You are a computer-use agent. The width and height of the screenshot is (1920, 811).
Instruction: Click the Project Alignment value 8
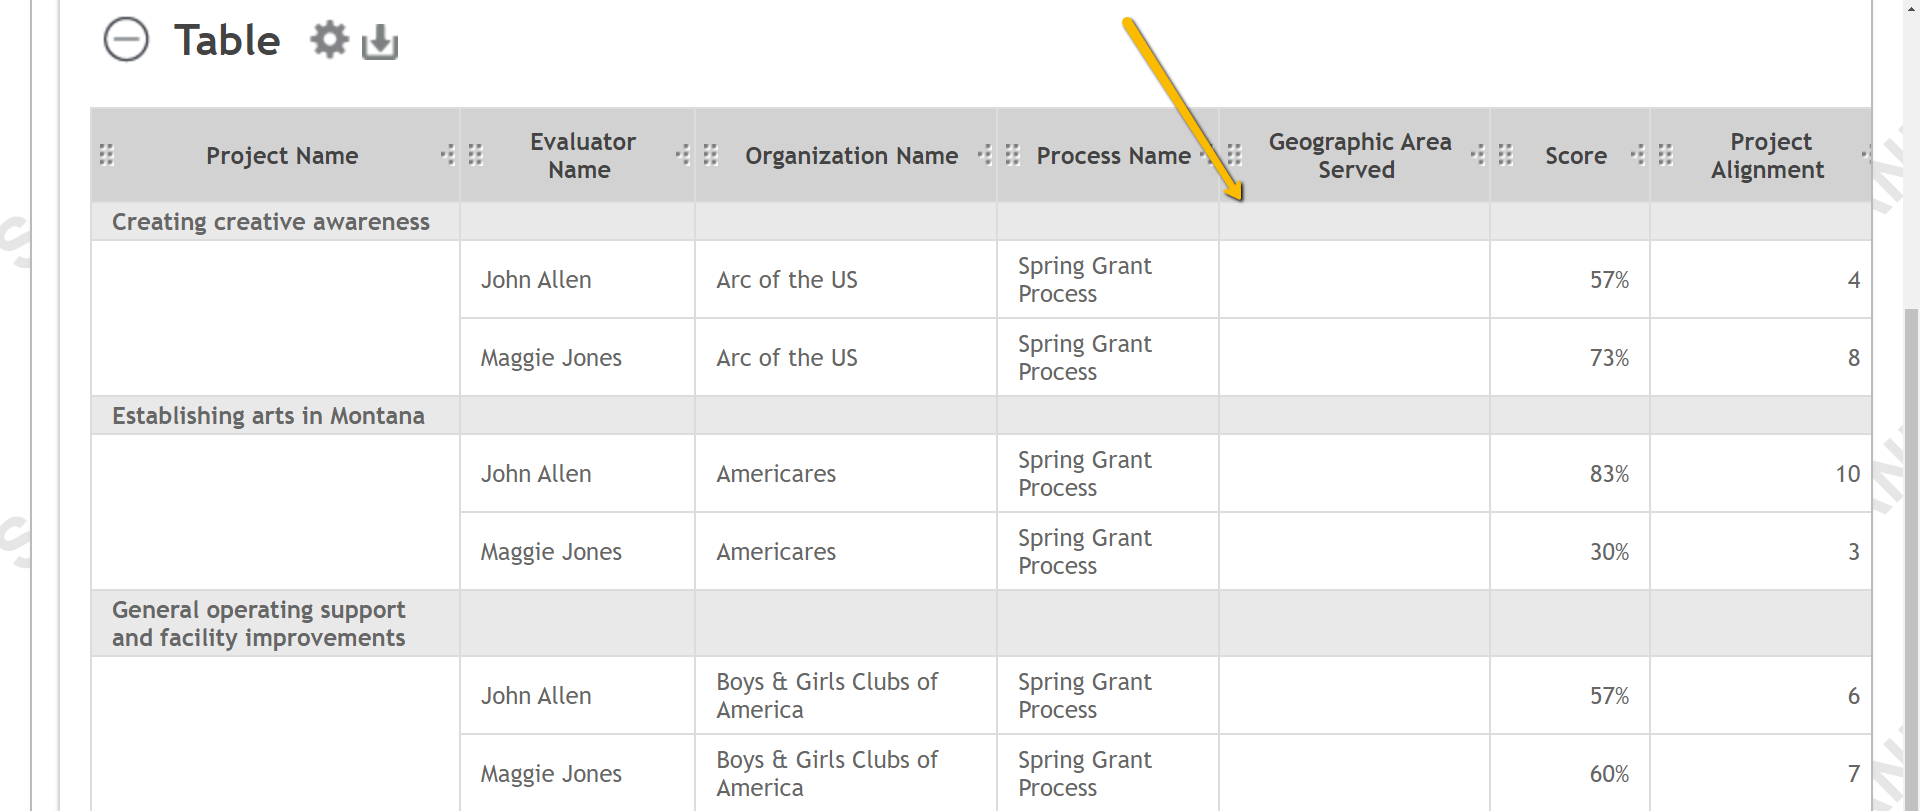tap(1854, 358)
